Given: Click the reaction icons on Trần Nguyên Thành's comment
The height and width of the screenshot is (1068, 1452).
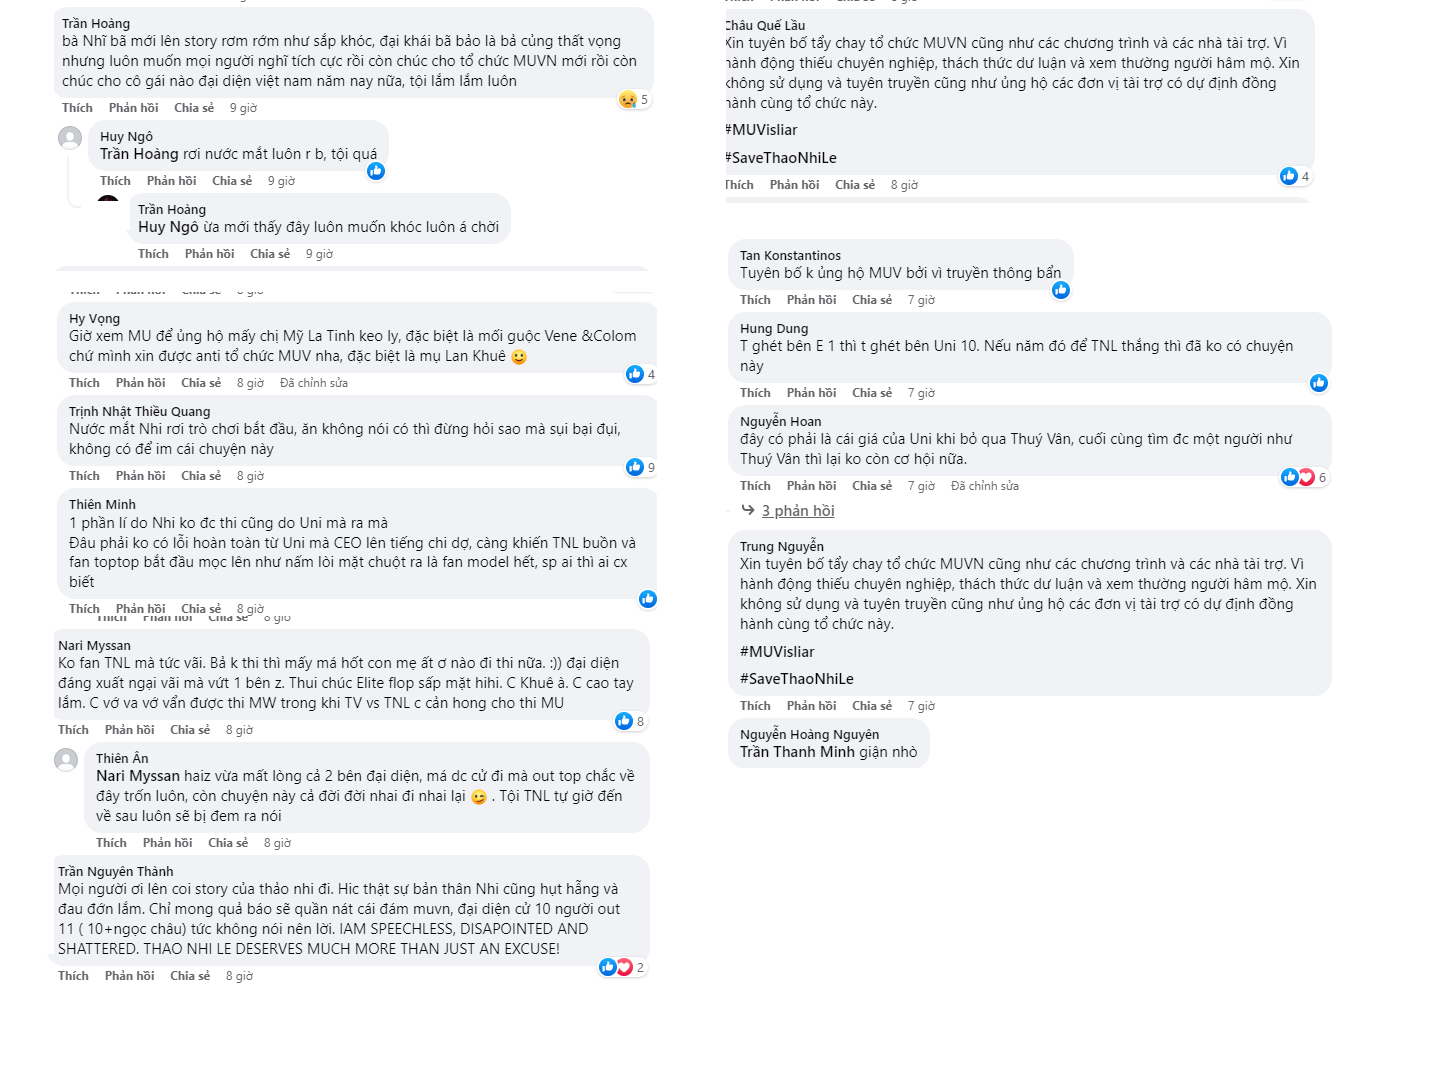Looking at the screenshot, I should [x=616, y=967].
